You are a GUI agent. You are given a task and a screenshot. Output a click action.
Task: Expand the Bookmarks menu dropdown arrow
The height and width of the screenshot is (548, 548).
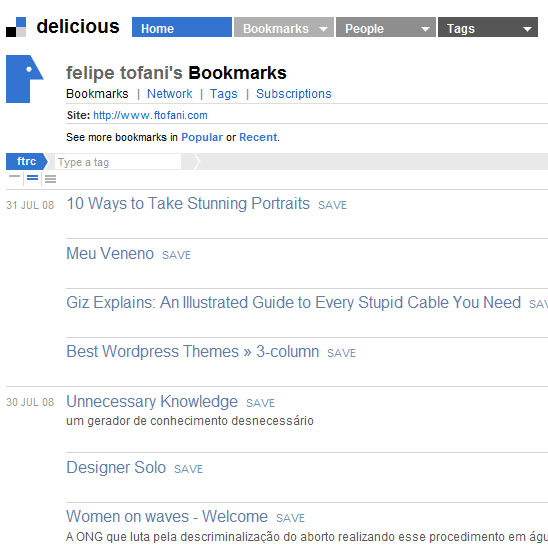tap(324, 29)
